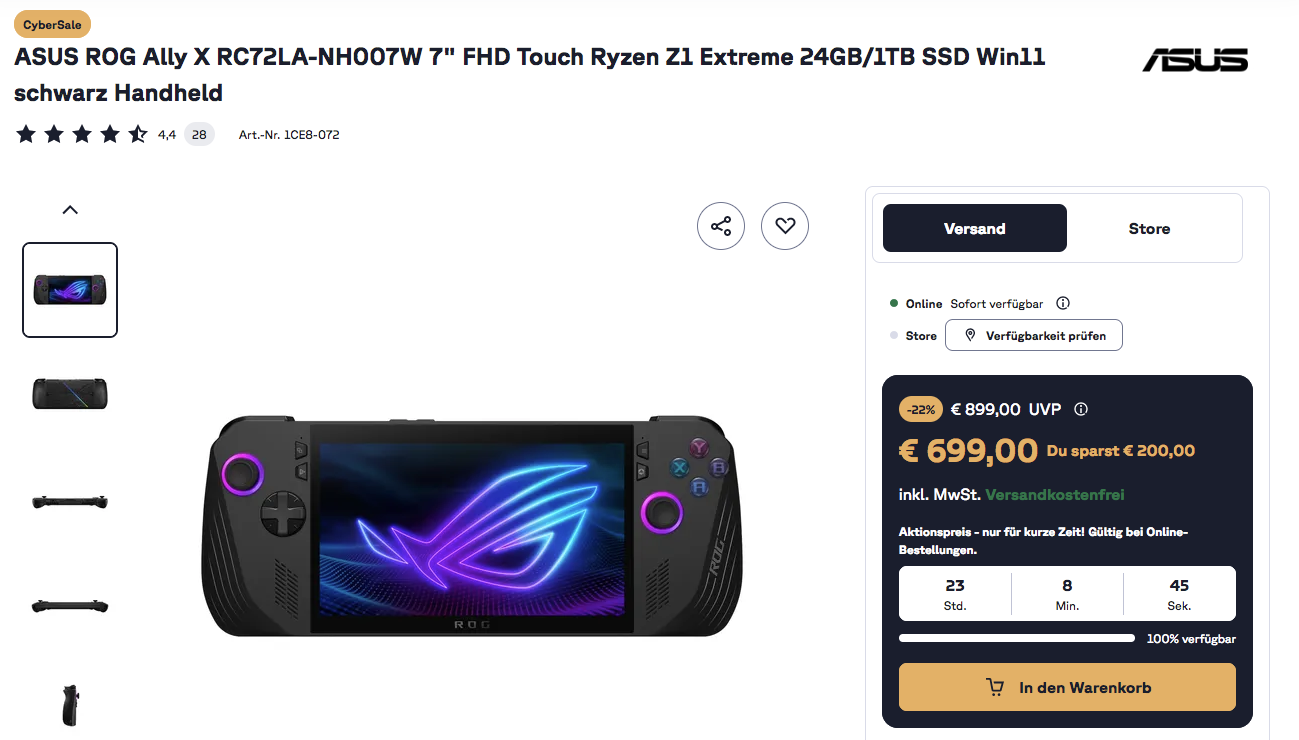Click the info icon beside Sofort verfügbar
This screenshot has width=1299, height=740.
pyautogui.click(x=1063, y=304)
